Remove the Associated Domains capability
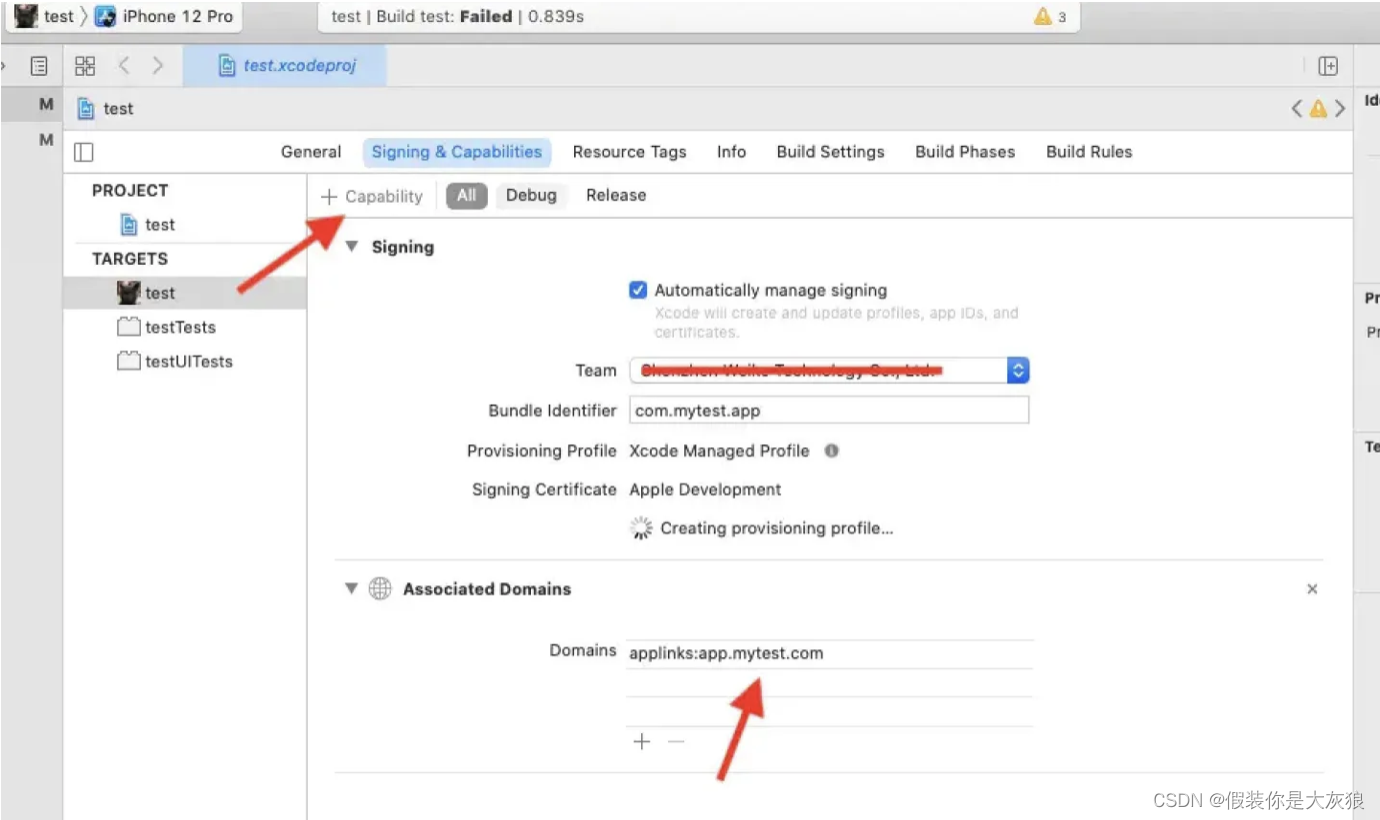This screenshot has height=820, width=1380. click(1312, 590)
